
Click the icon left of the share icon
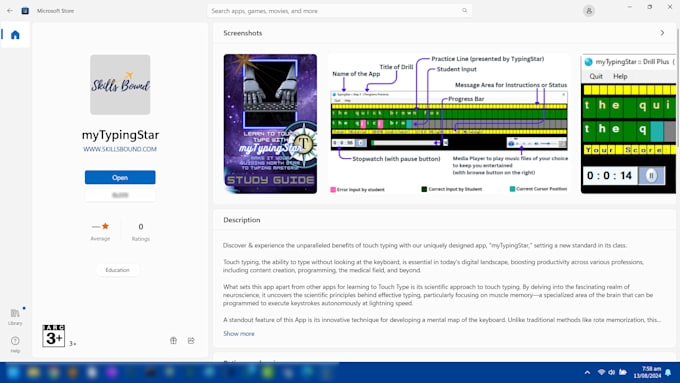pyautogui.click(x=173, y=340)
